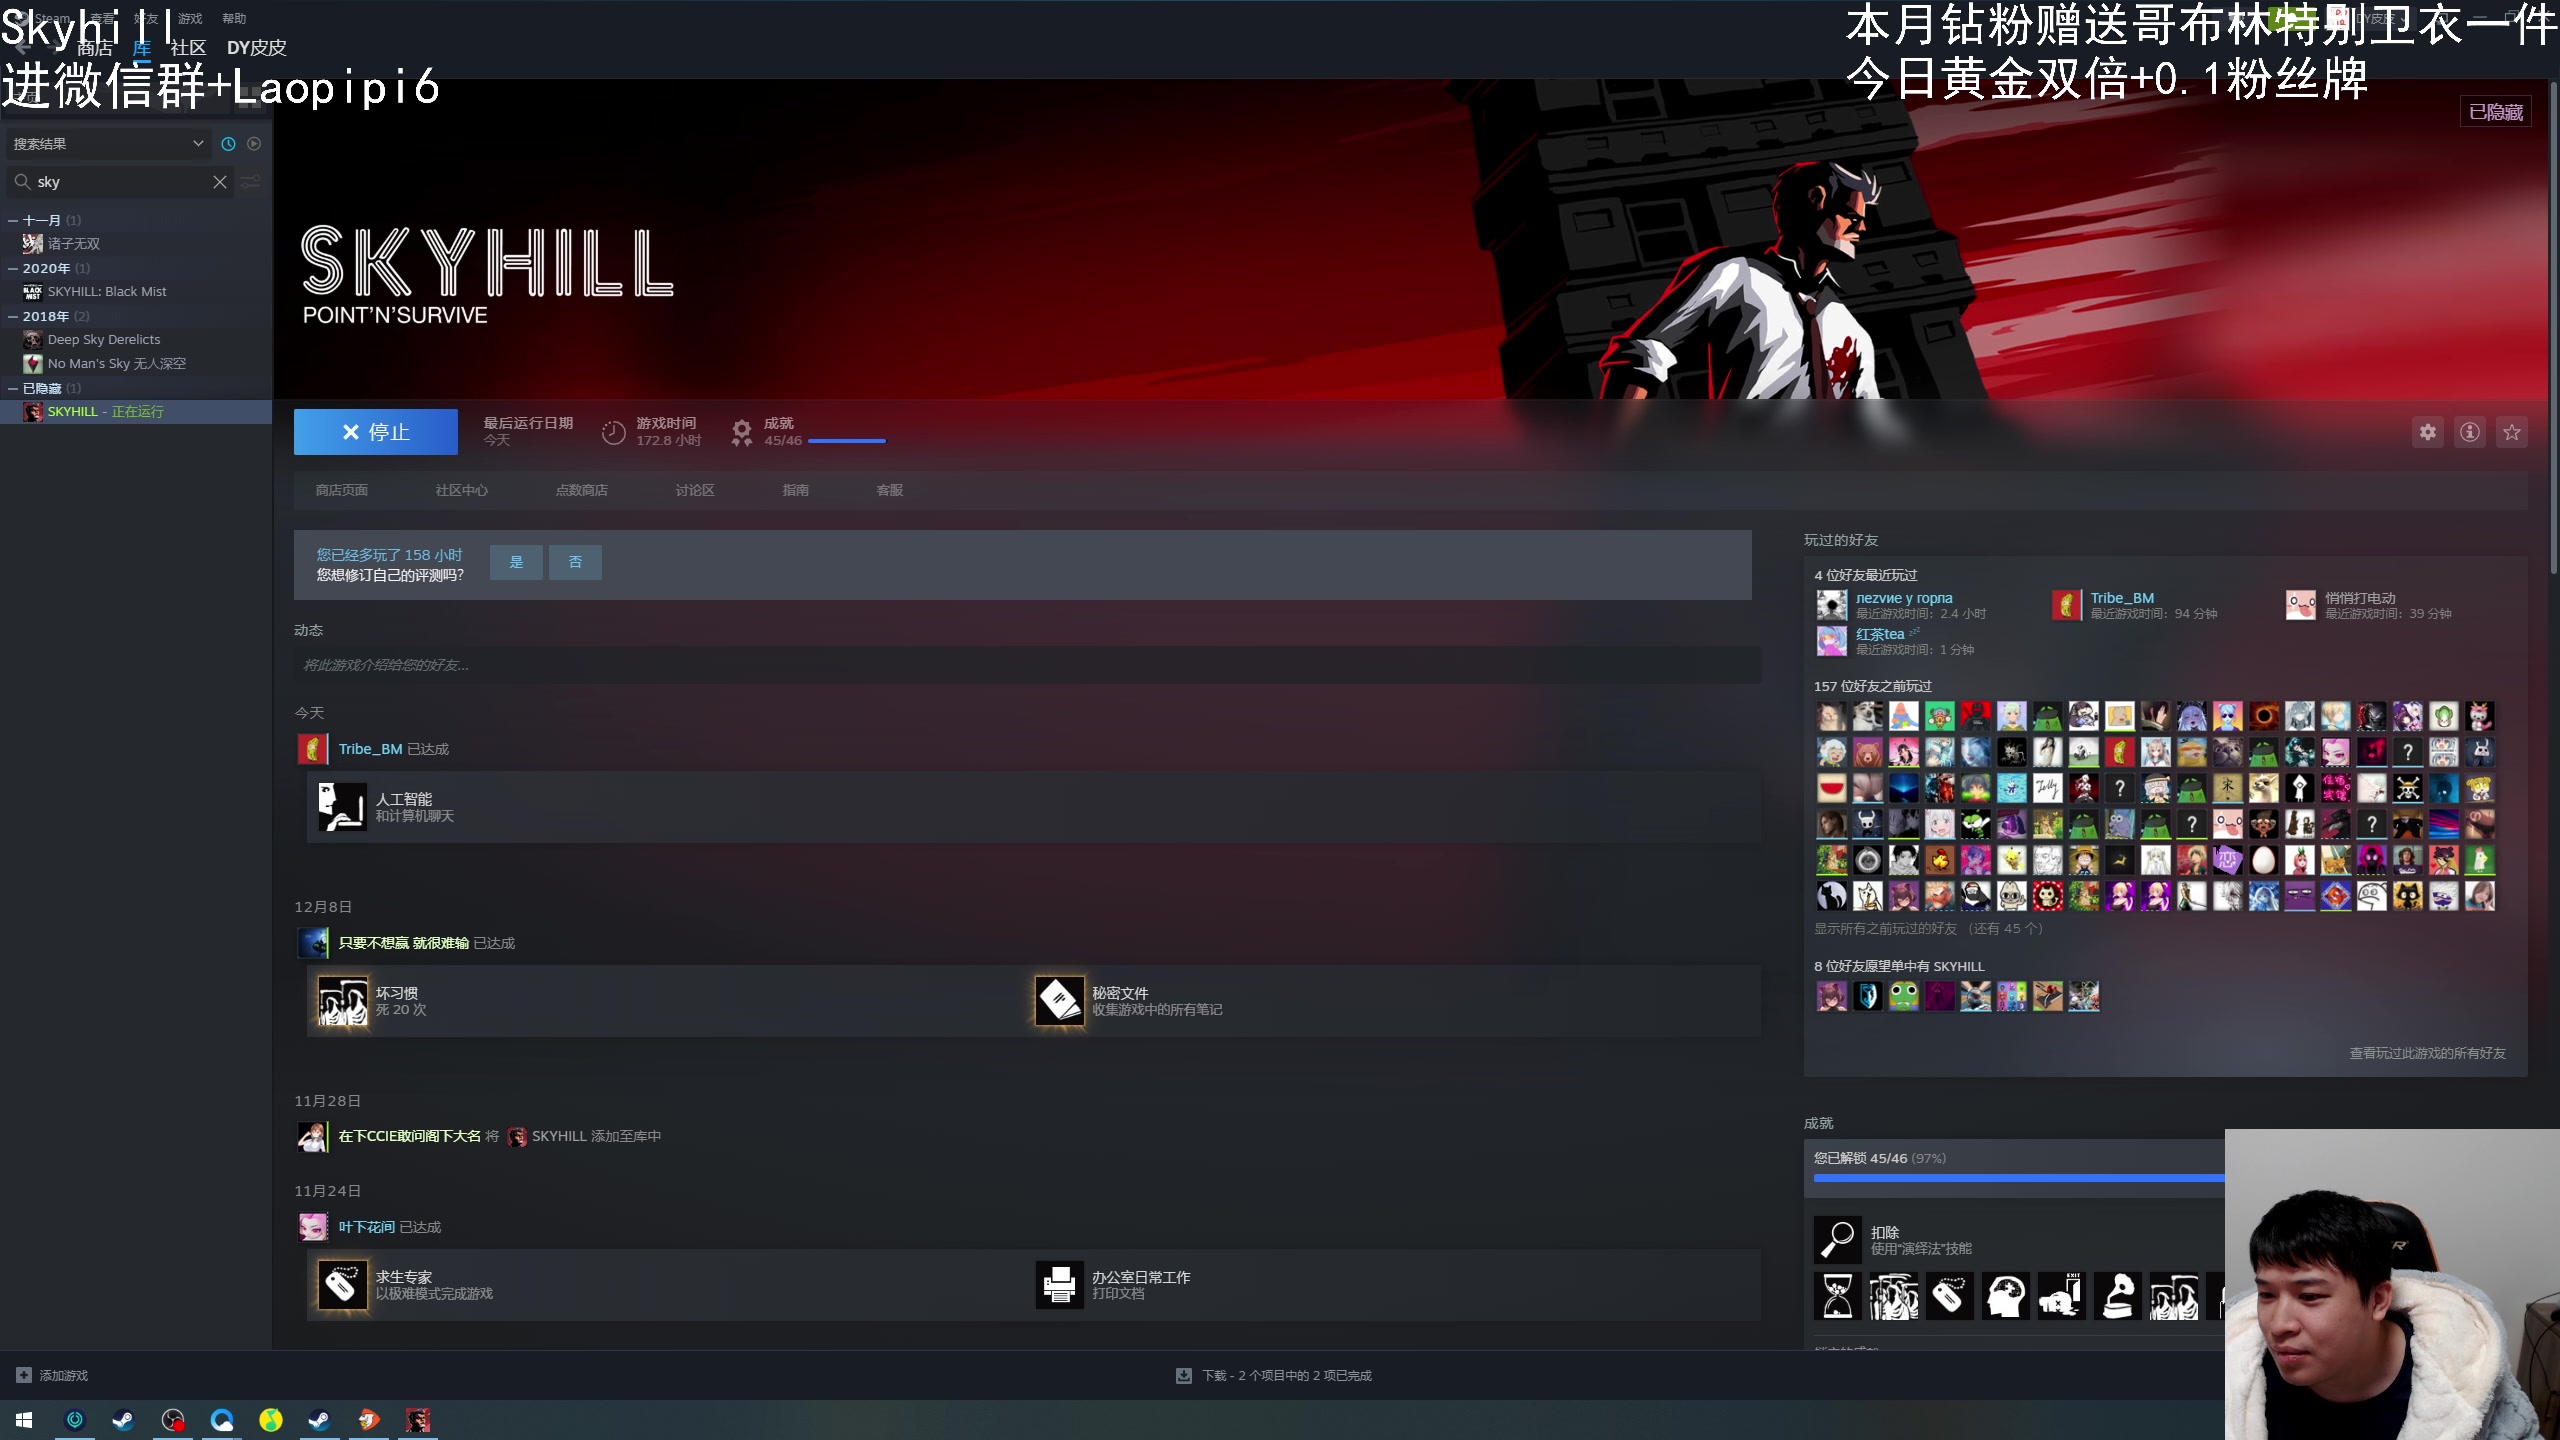
Task: Click the magnifier icon in library search
Action: 22,182
